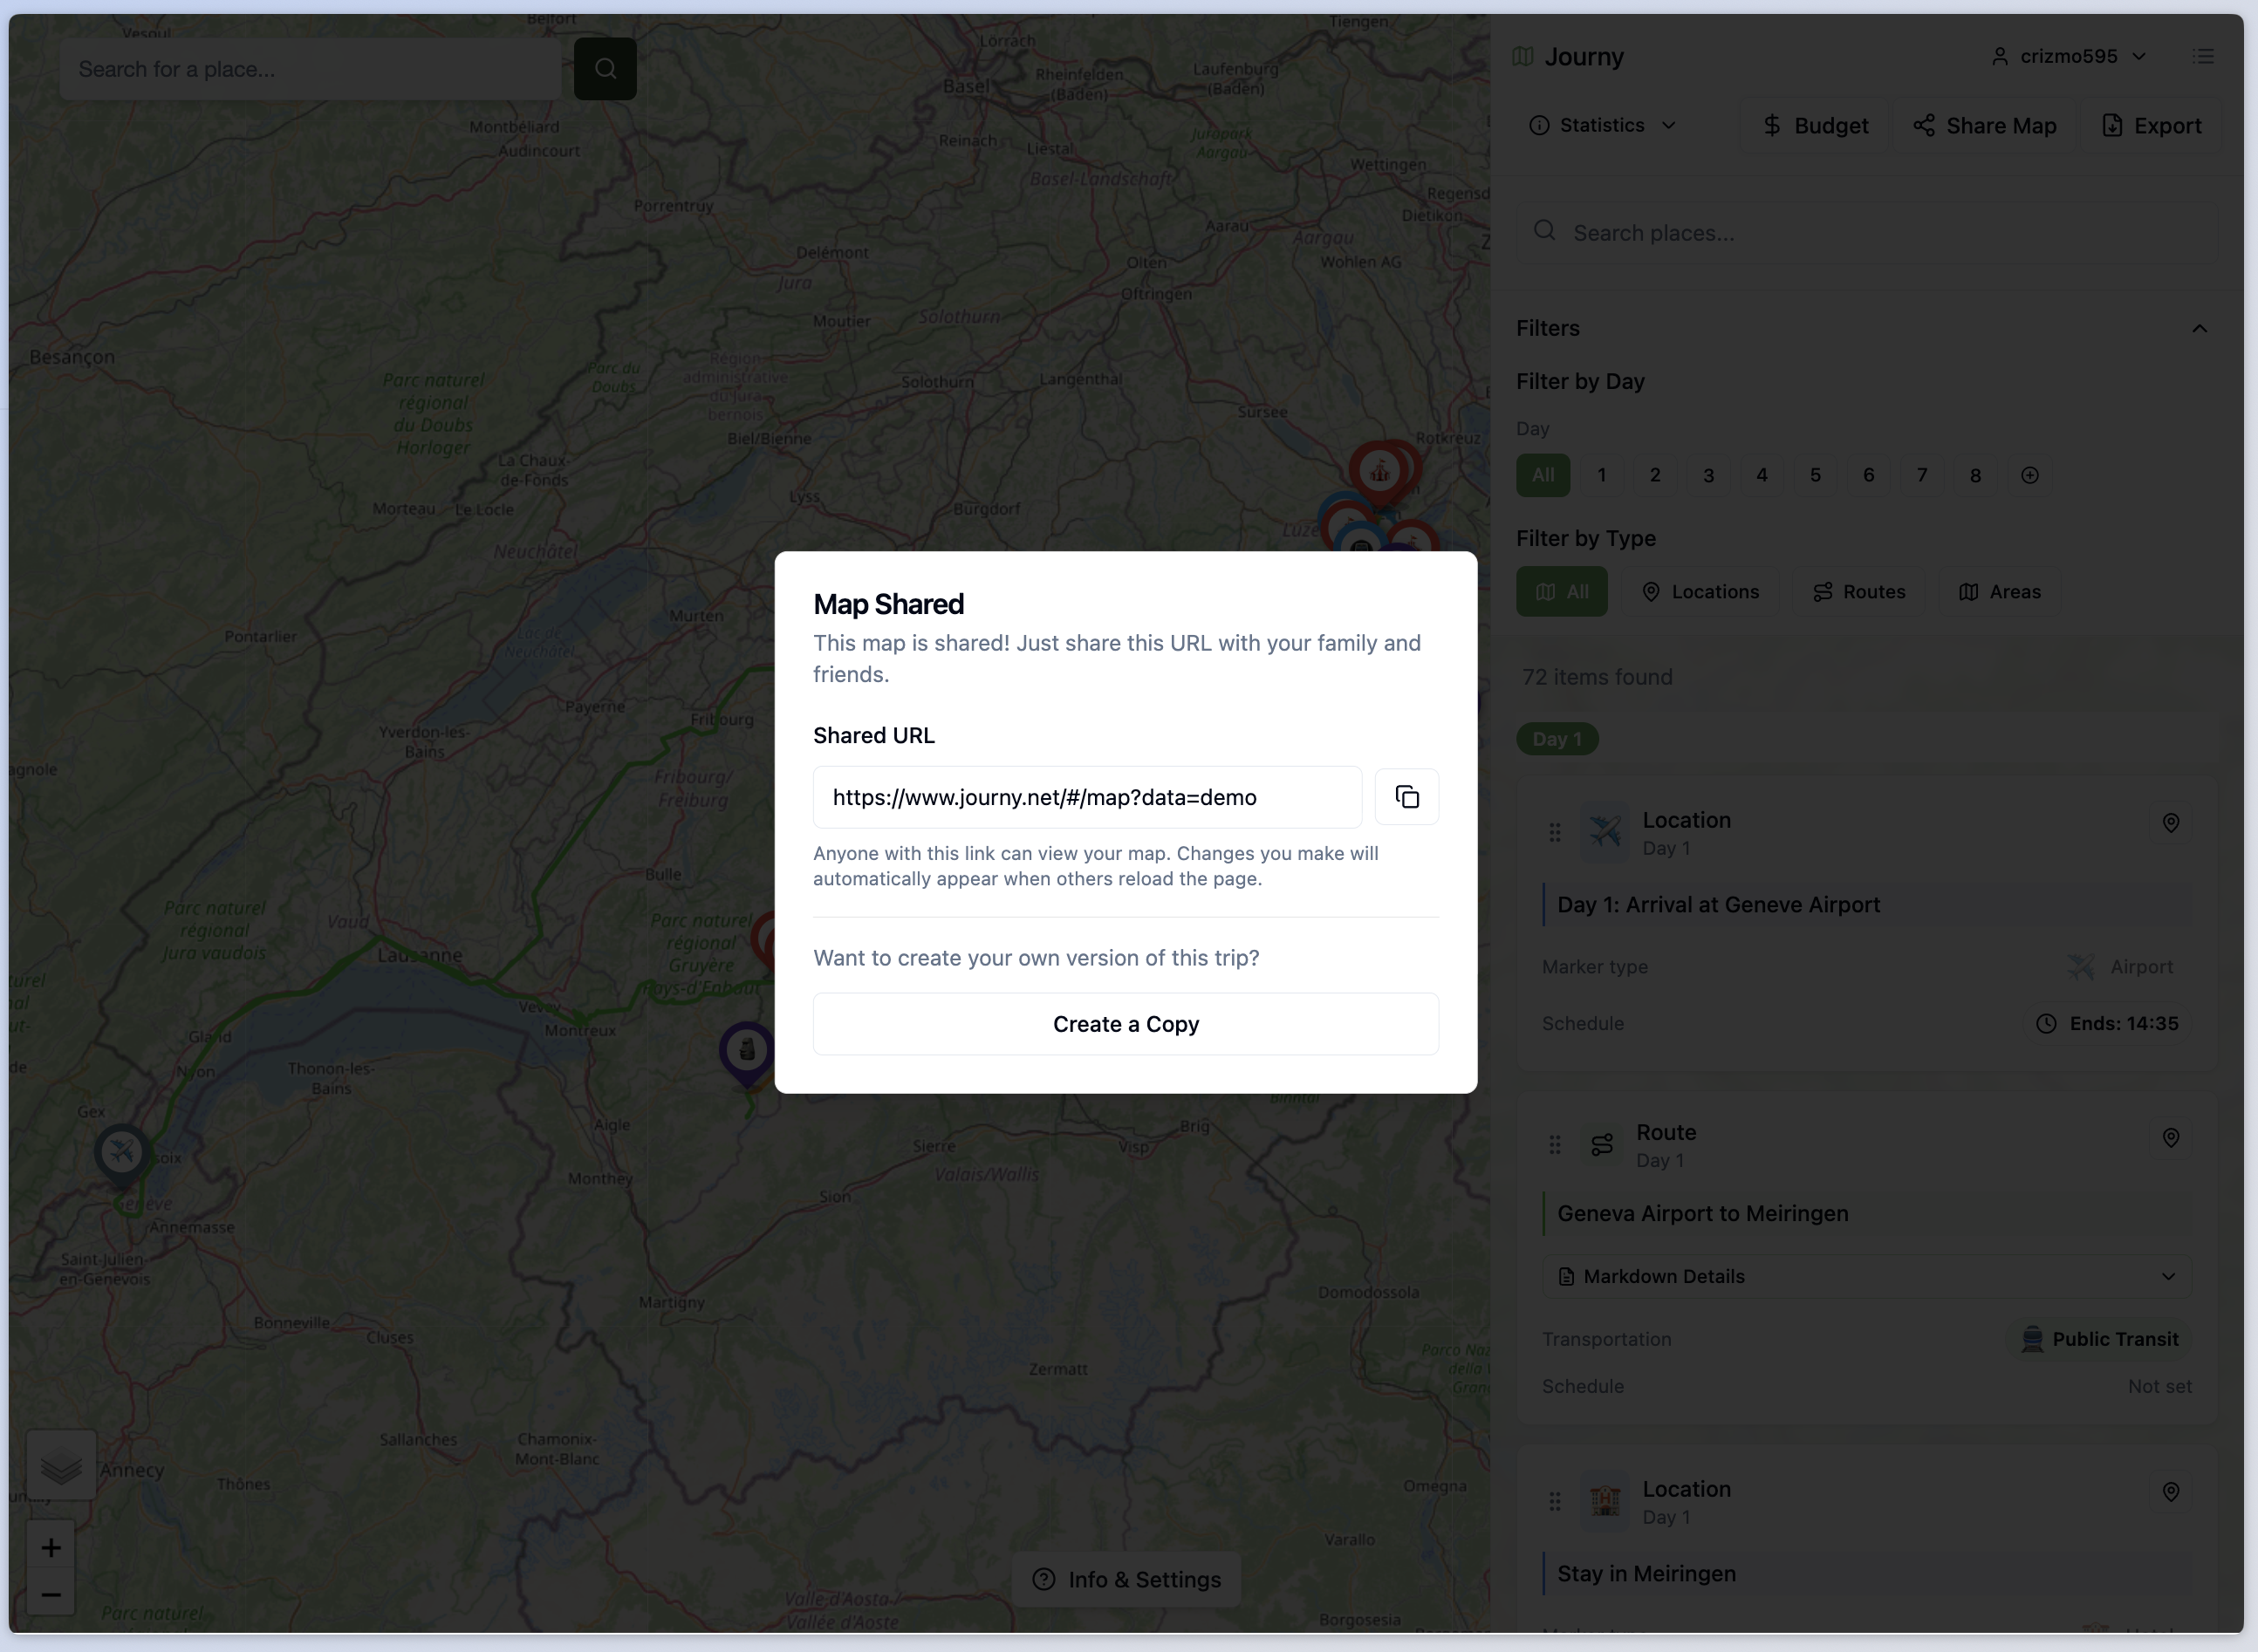
Task: Open the crizmo595 user menu
Action: click(x=2068, y=56)
